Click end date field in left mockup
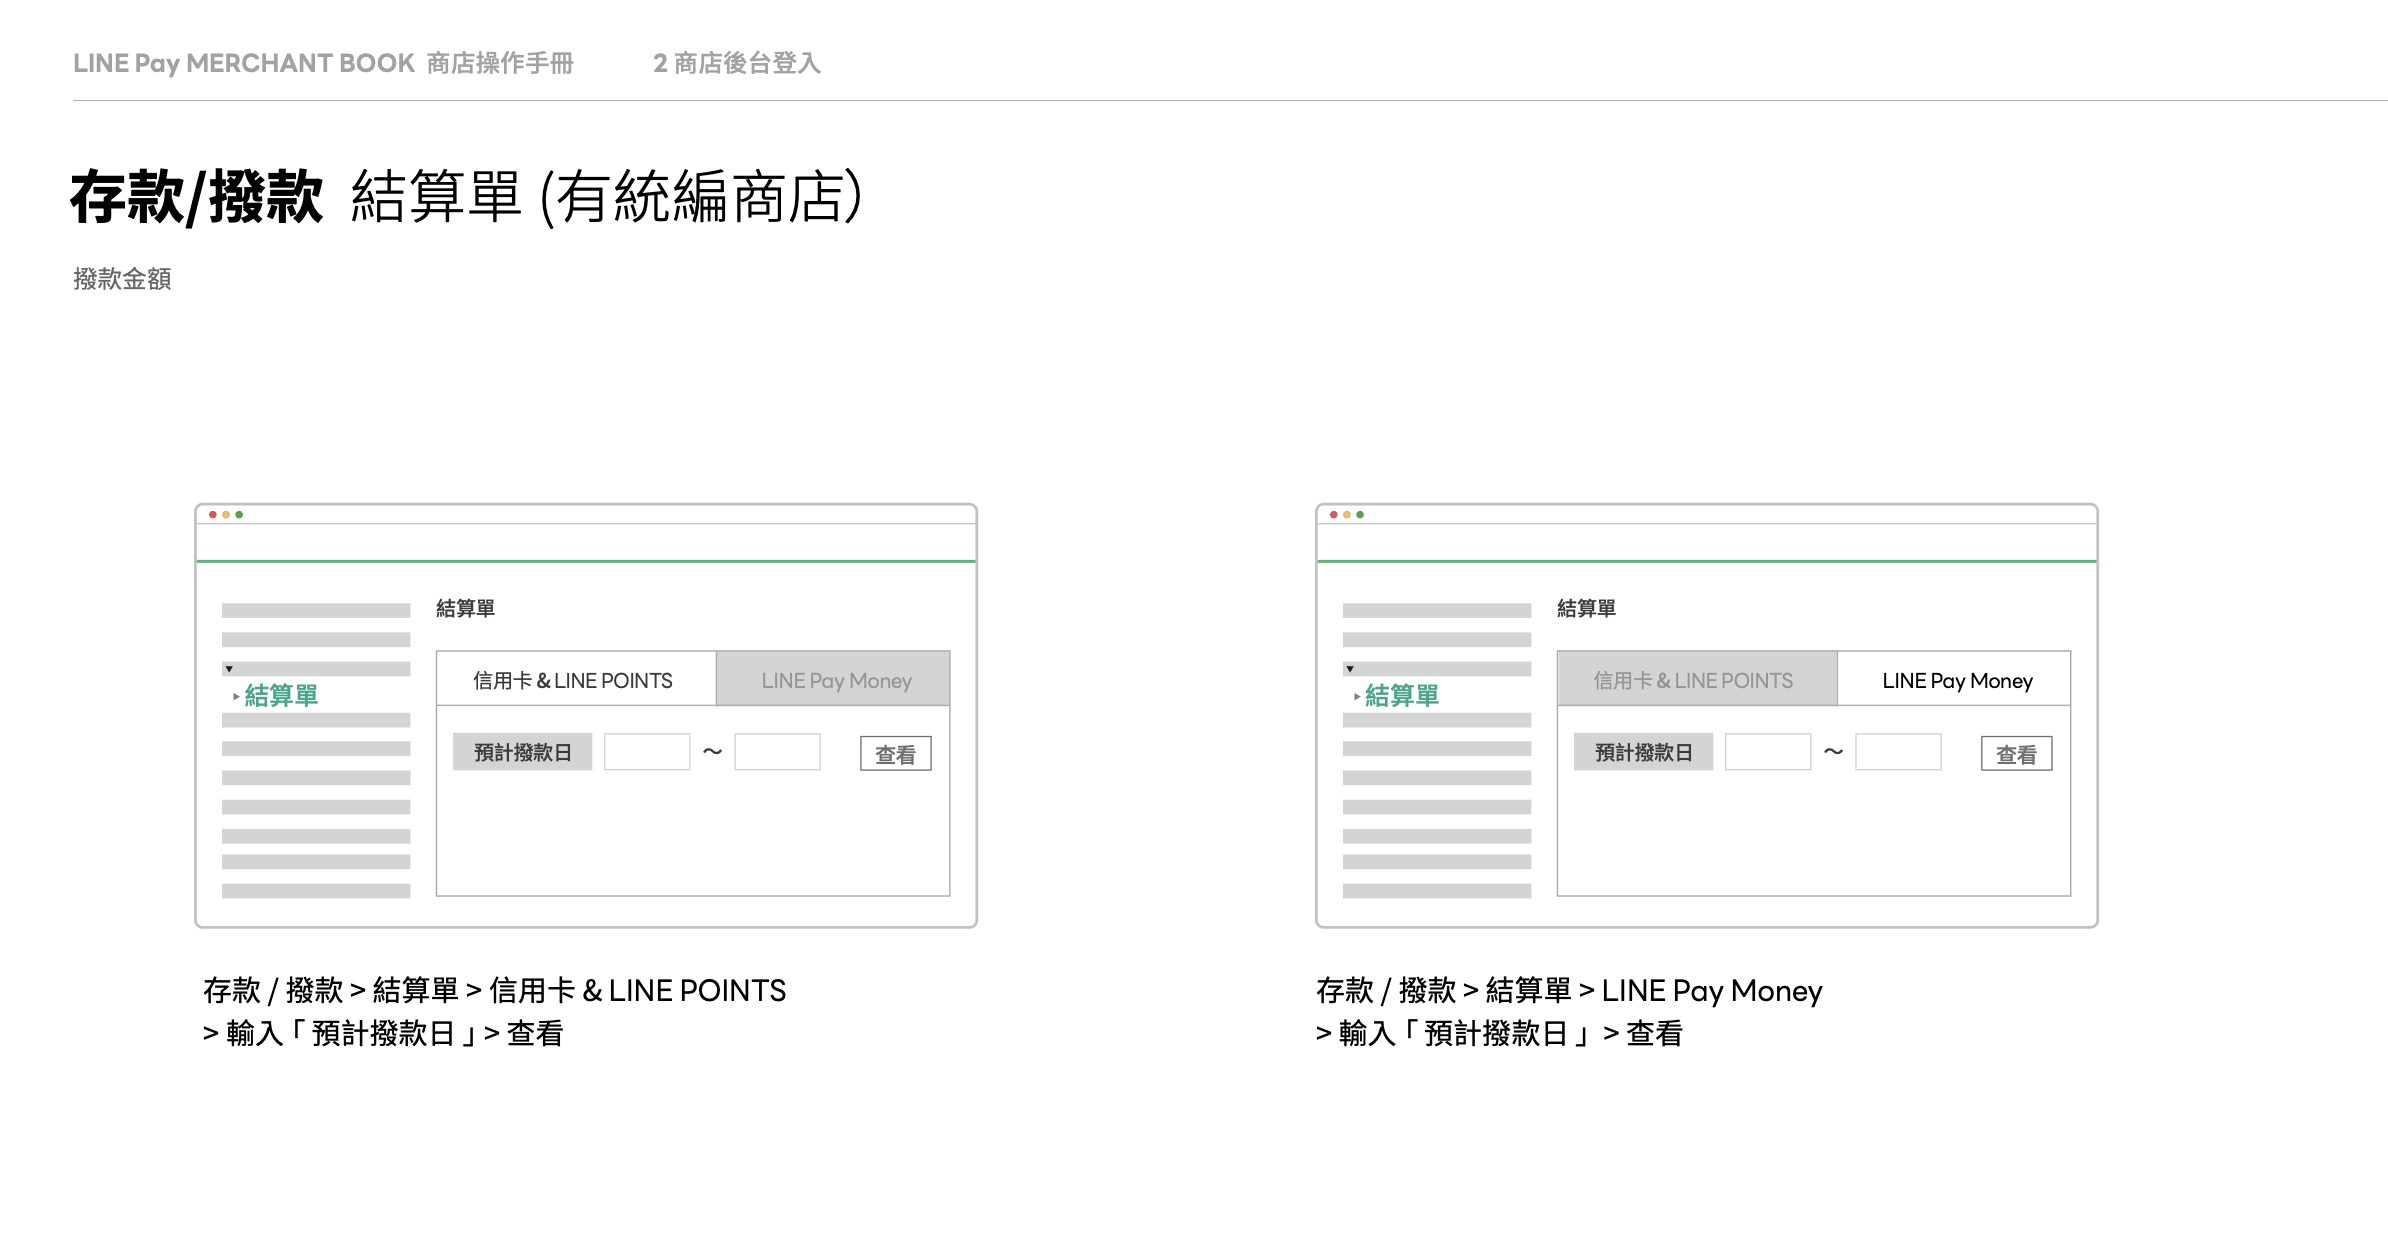 [x=778, y=752]
